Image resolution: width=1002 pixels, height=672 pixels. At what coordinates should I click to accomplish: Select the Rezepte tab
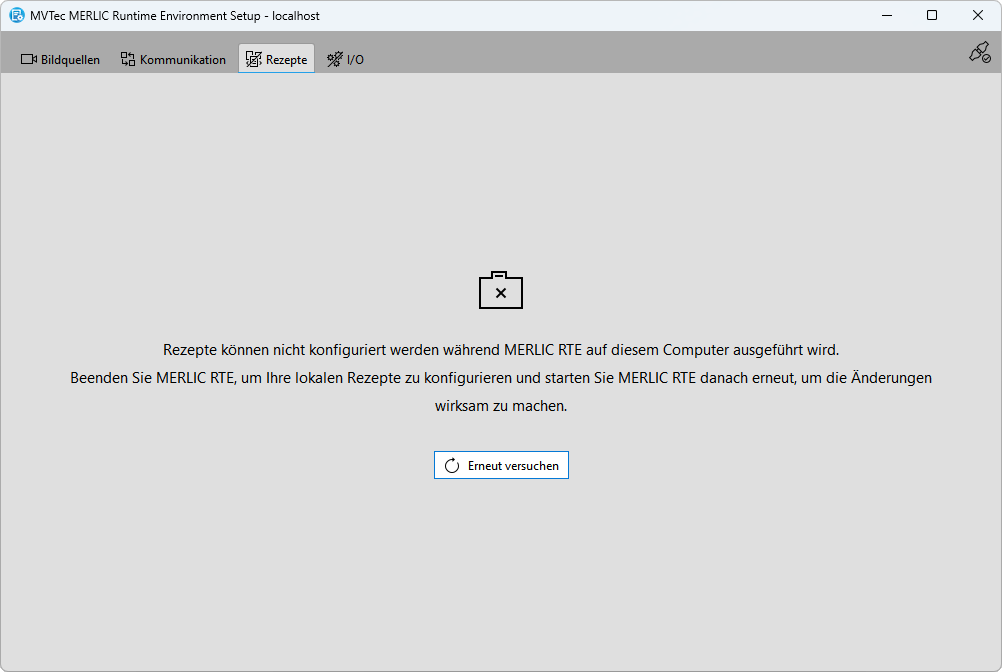point(277,59)
